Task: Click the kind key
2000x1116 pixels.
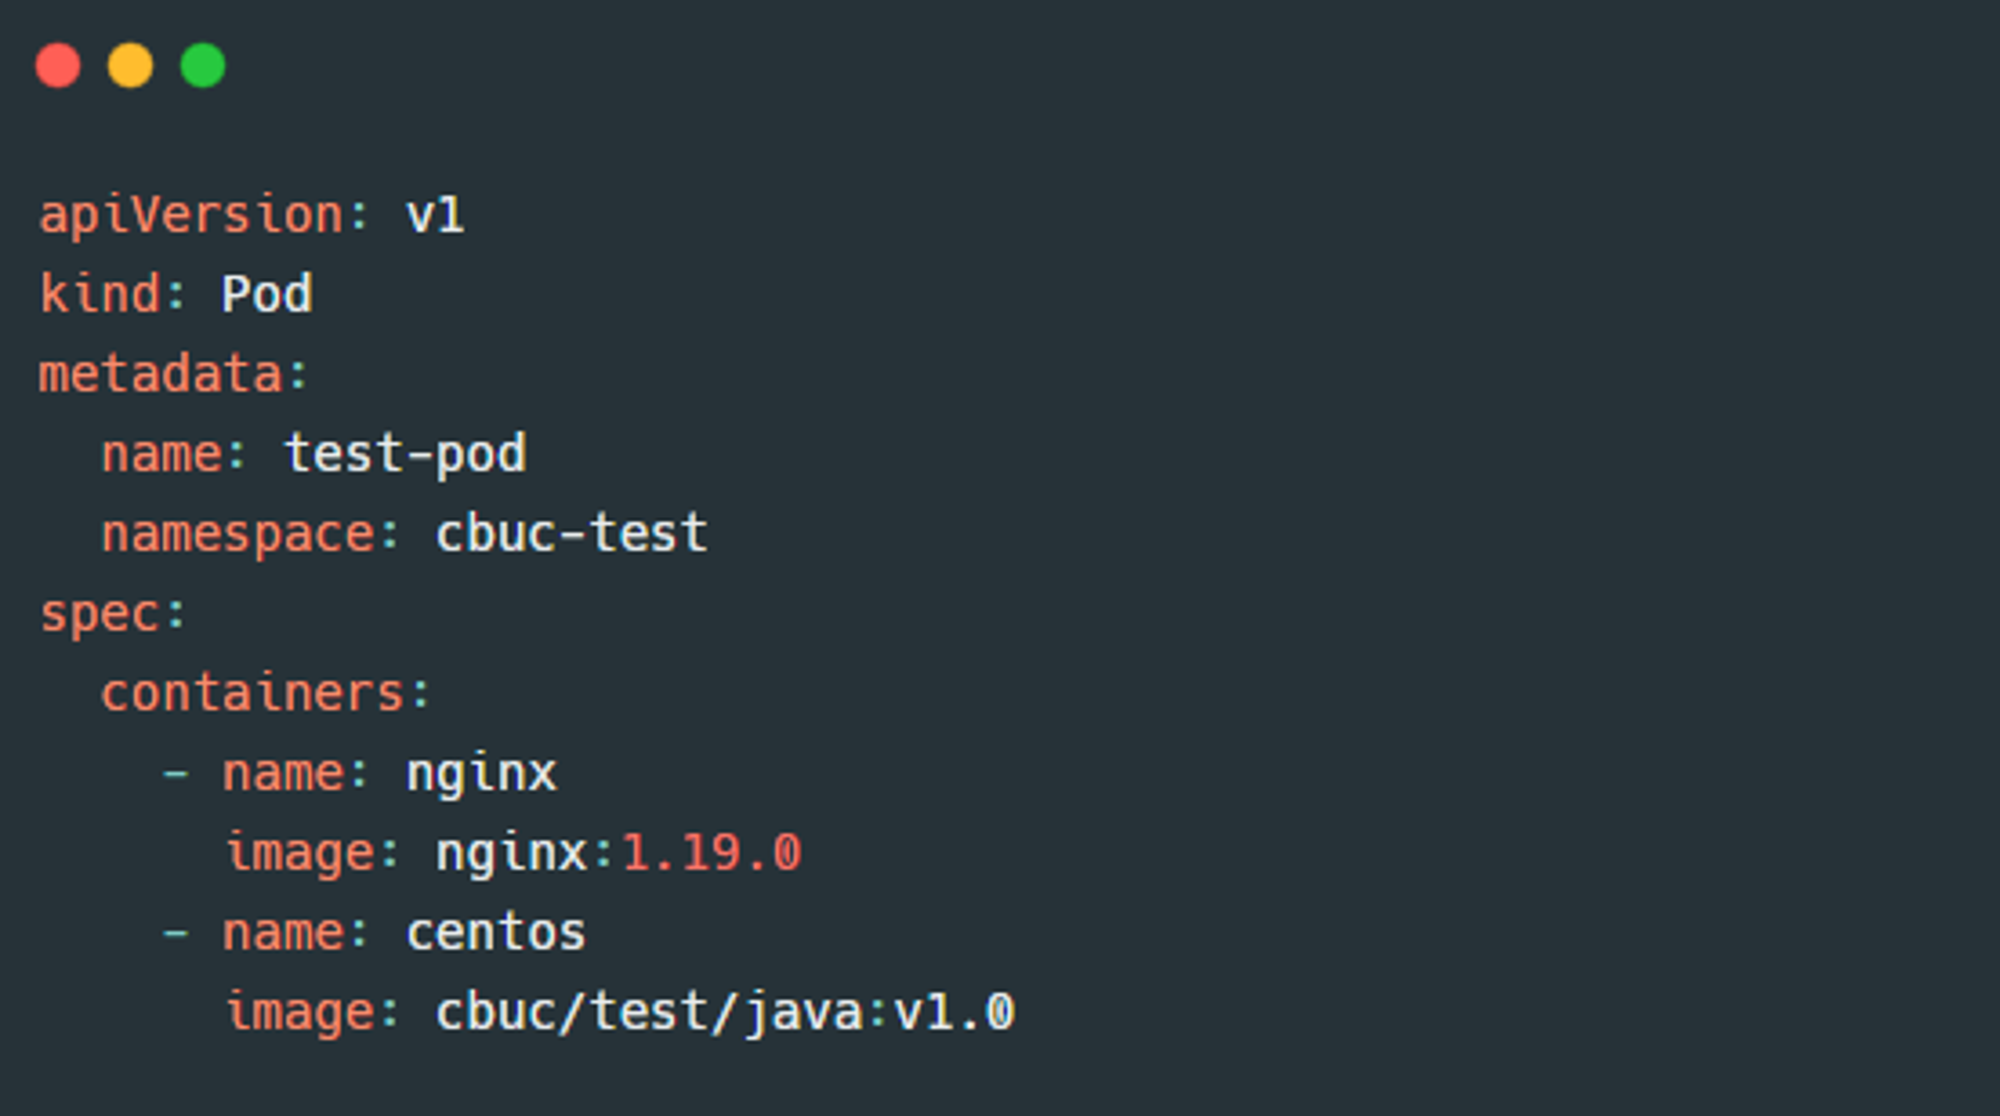Action: tap(99, 294)
